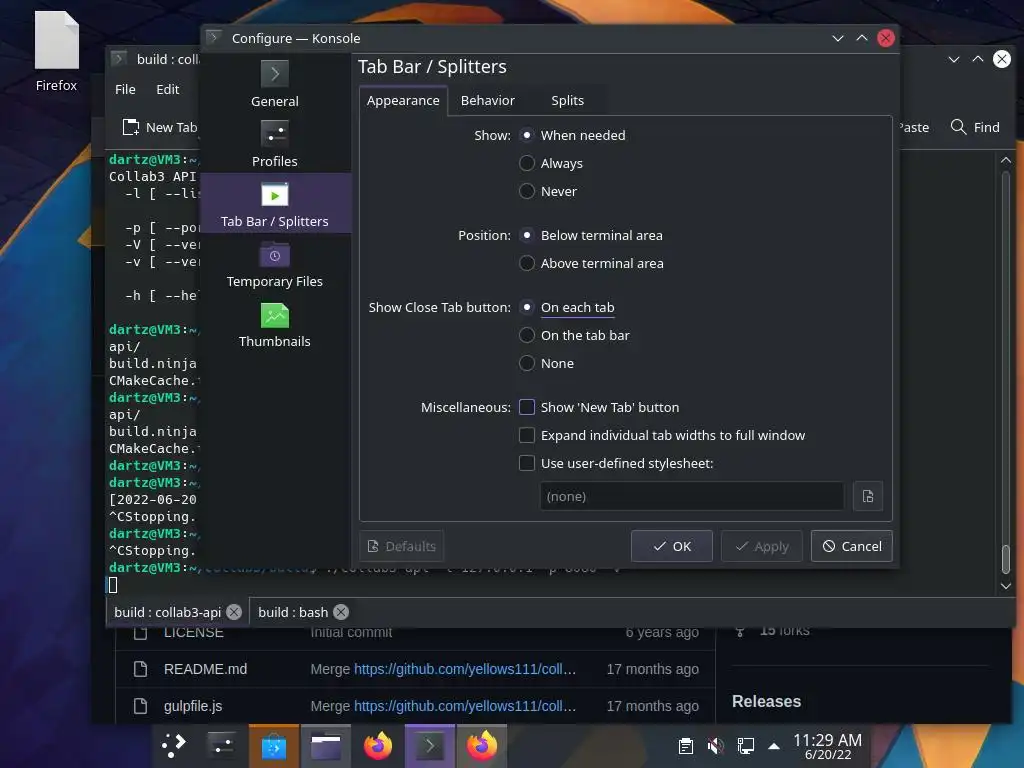Open the clipboard tray icon

(686, 746)
